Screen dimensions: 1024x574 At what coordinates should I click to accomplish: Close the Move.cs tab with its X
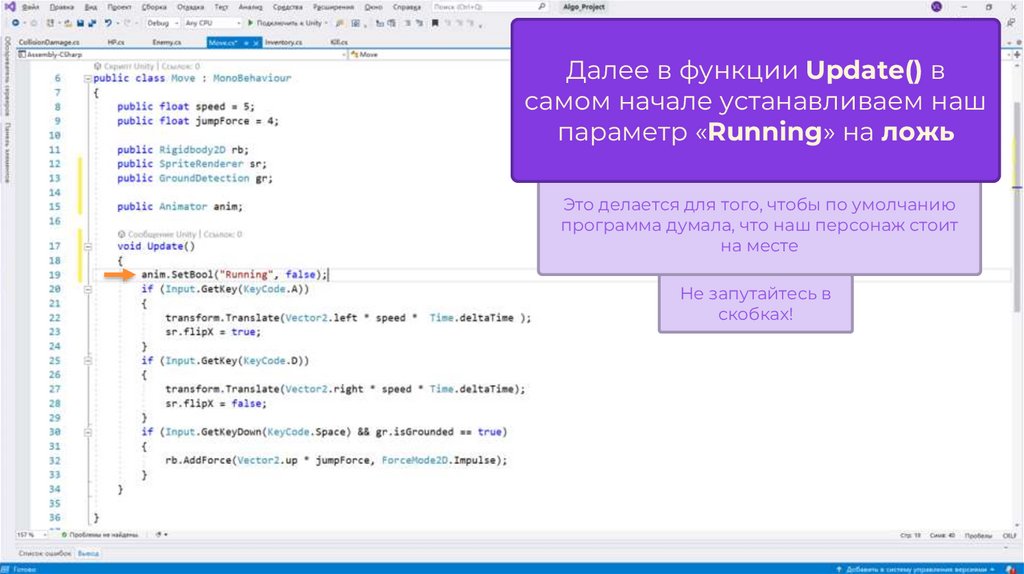[254, 43]
